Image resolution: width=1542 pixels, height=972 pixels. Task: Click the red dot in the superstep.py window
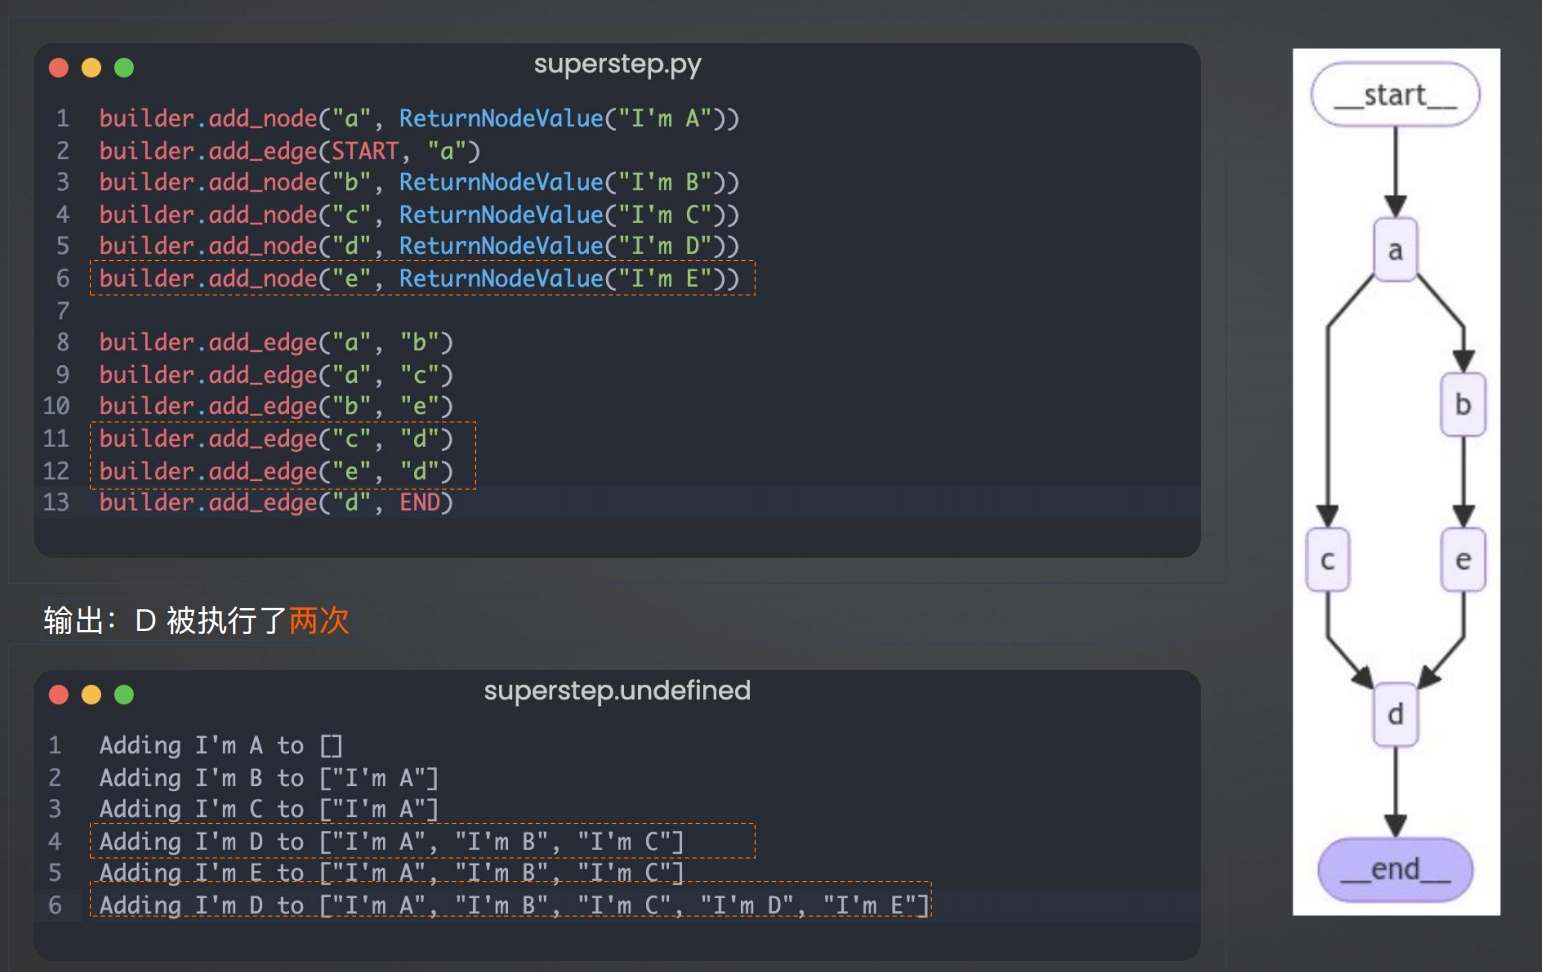[58, 67]
